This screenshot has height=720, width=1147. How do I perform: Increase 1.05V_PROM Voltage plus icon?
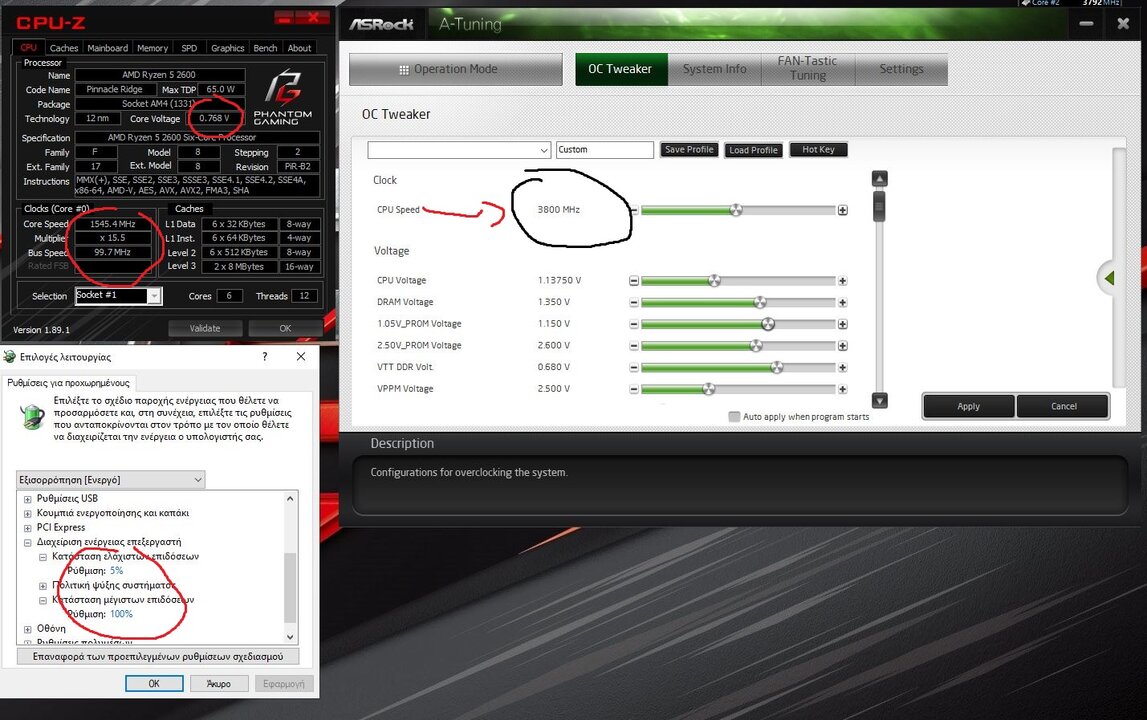click(843, 324)
